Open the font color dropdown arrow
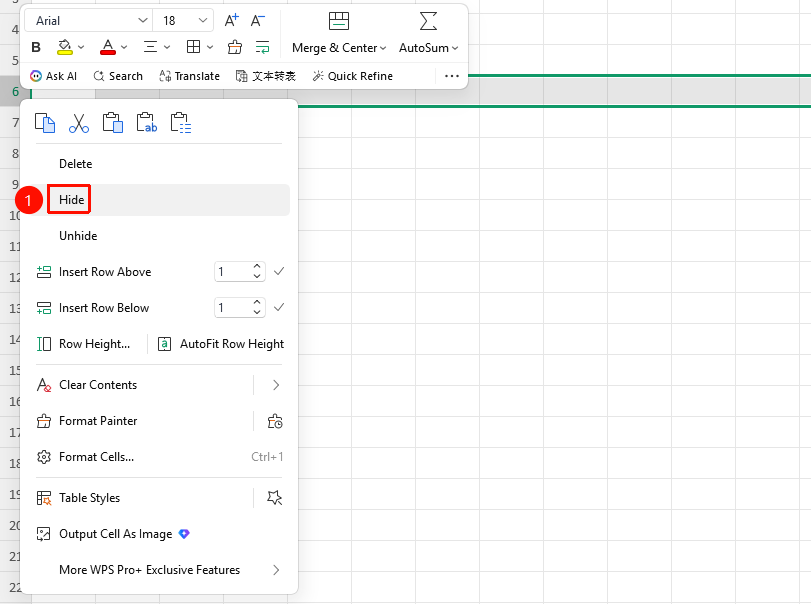 point(124,48)
